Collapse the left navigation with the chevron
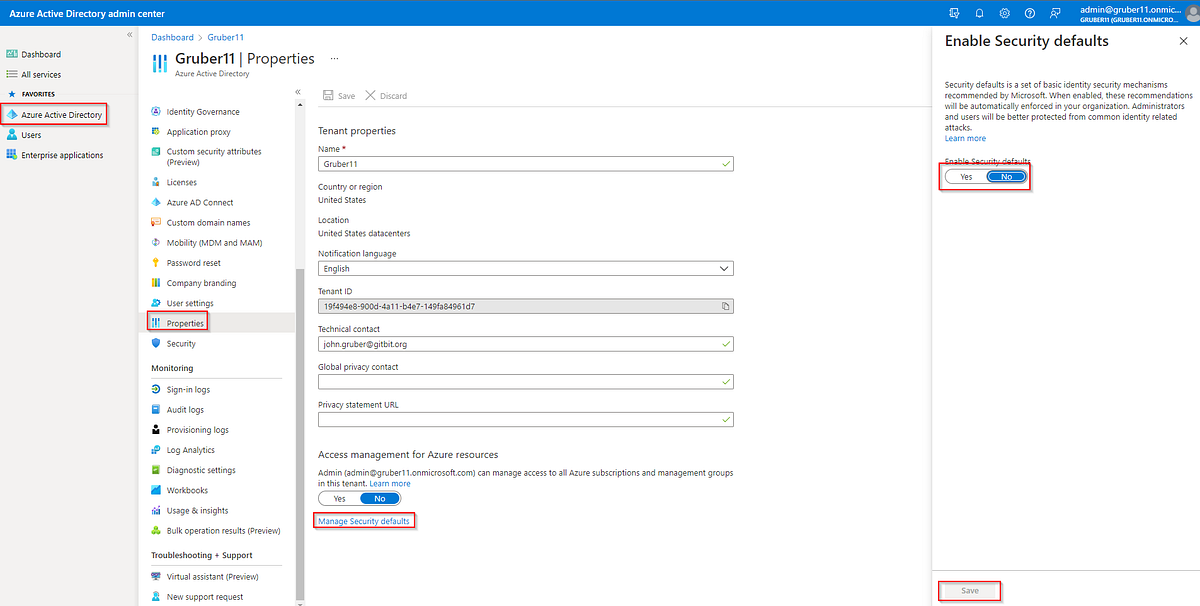The width and height of the screenshot is (1200, 606). pyautogui.click(x=129, y=33)
